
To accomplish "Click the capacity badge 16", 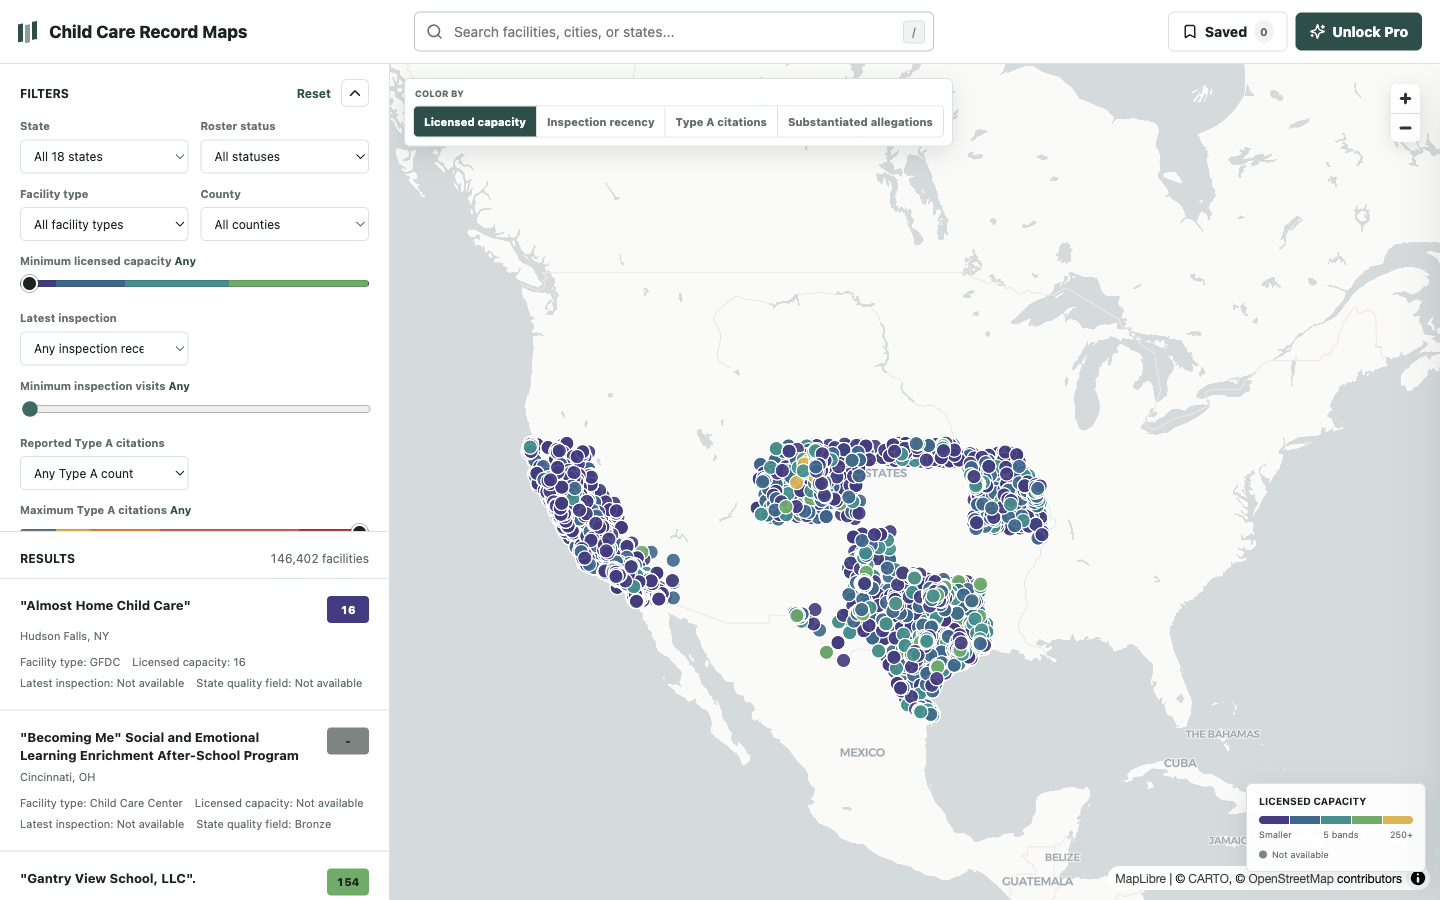I will 348,610.
